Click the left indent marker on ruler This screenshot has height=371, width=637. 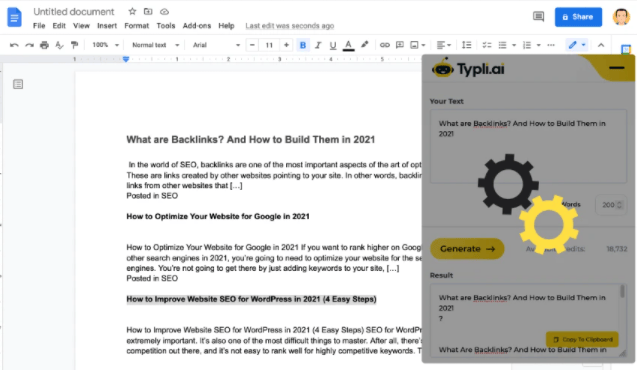click(126, 59)
